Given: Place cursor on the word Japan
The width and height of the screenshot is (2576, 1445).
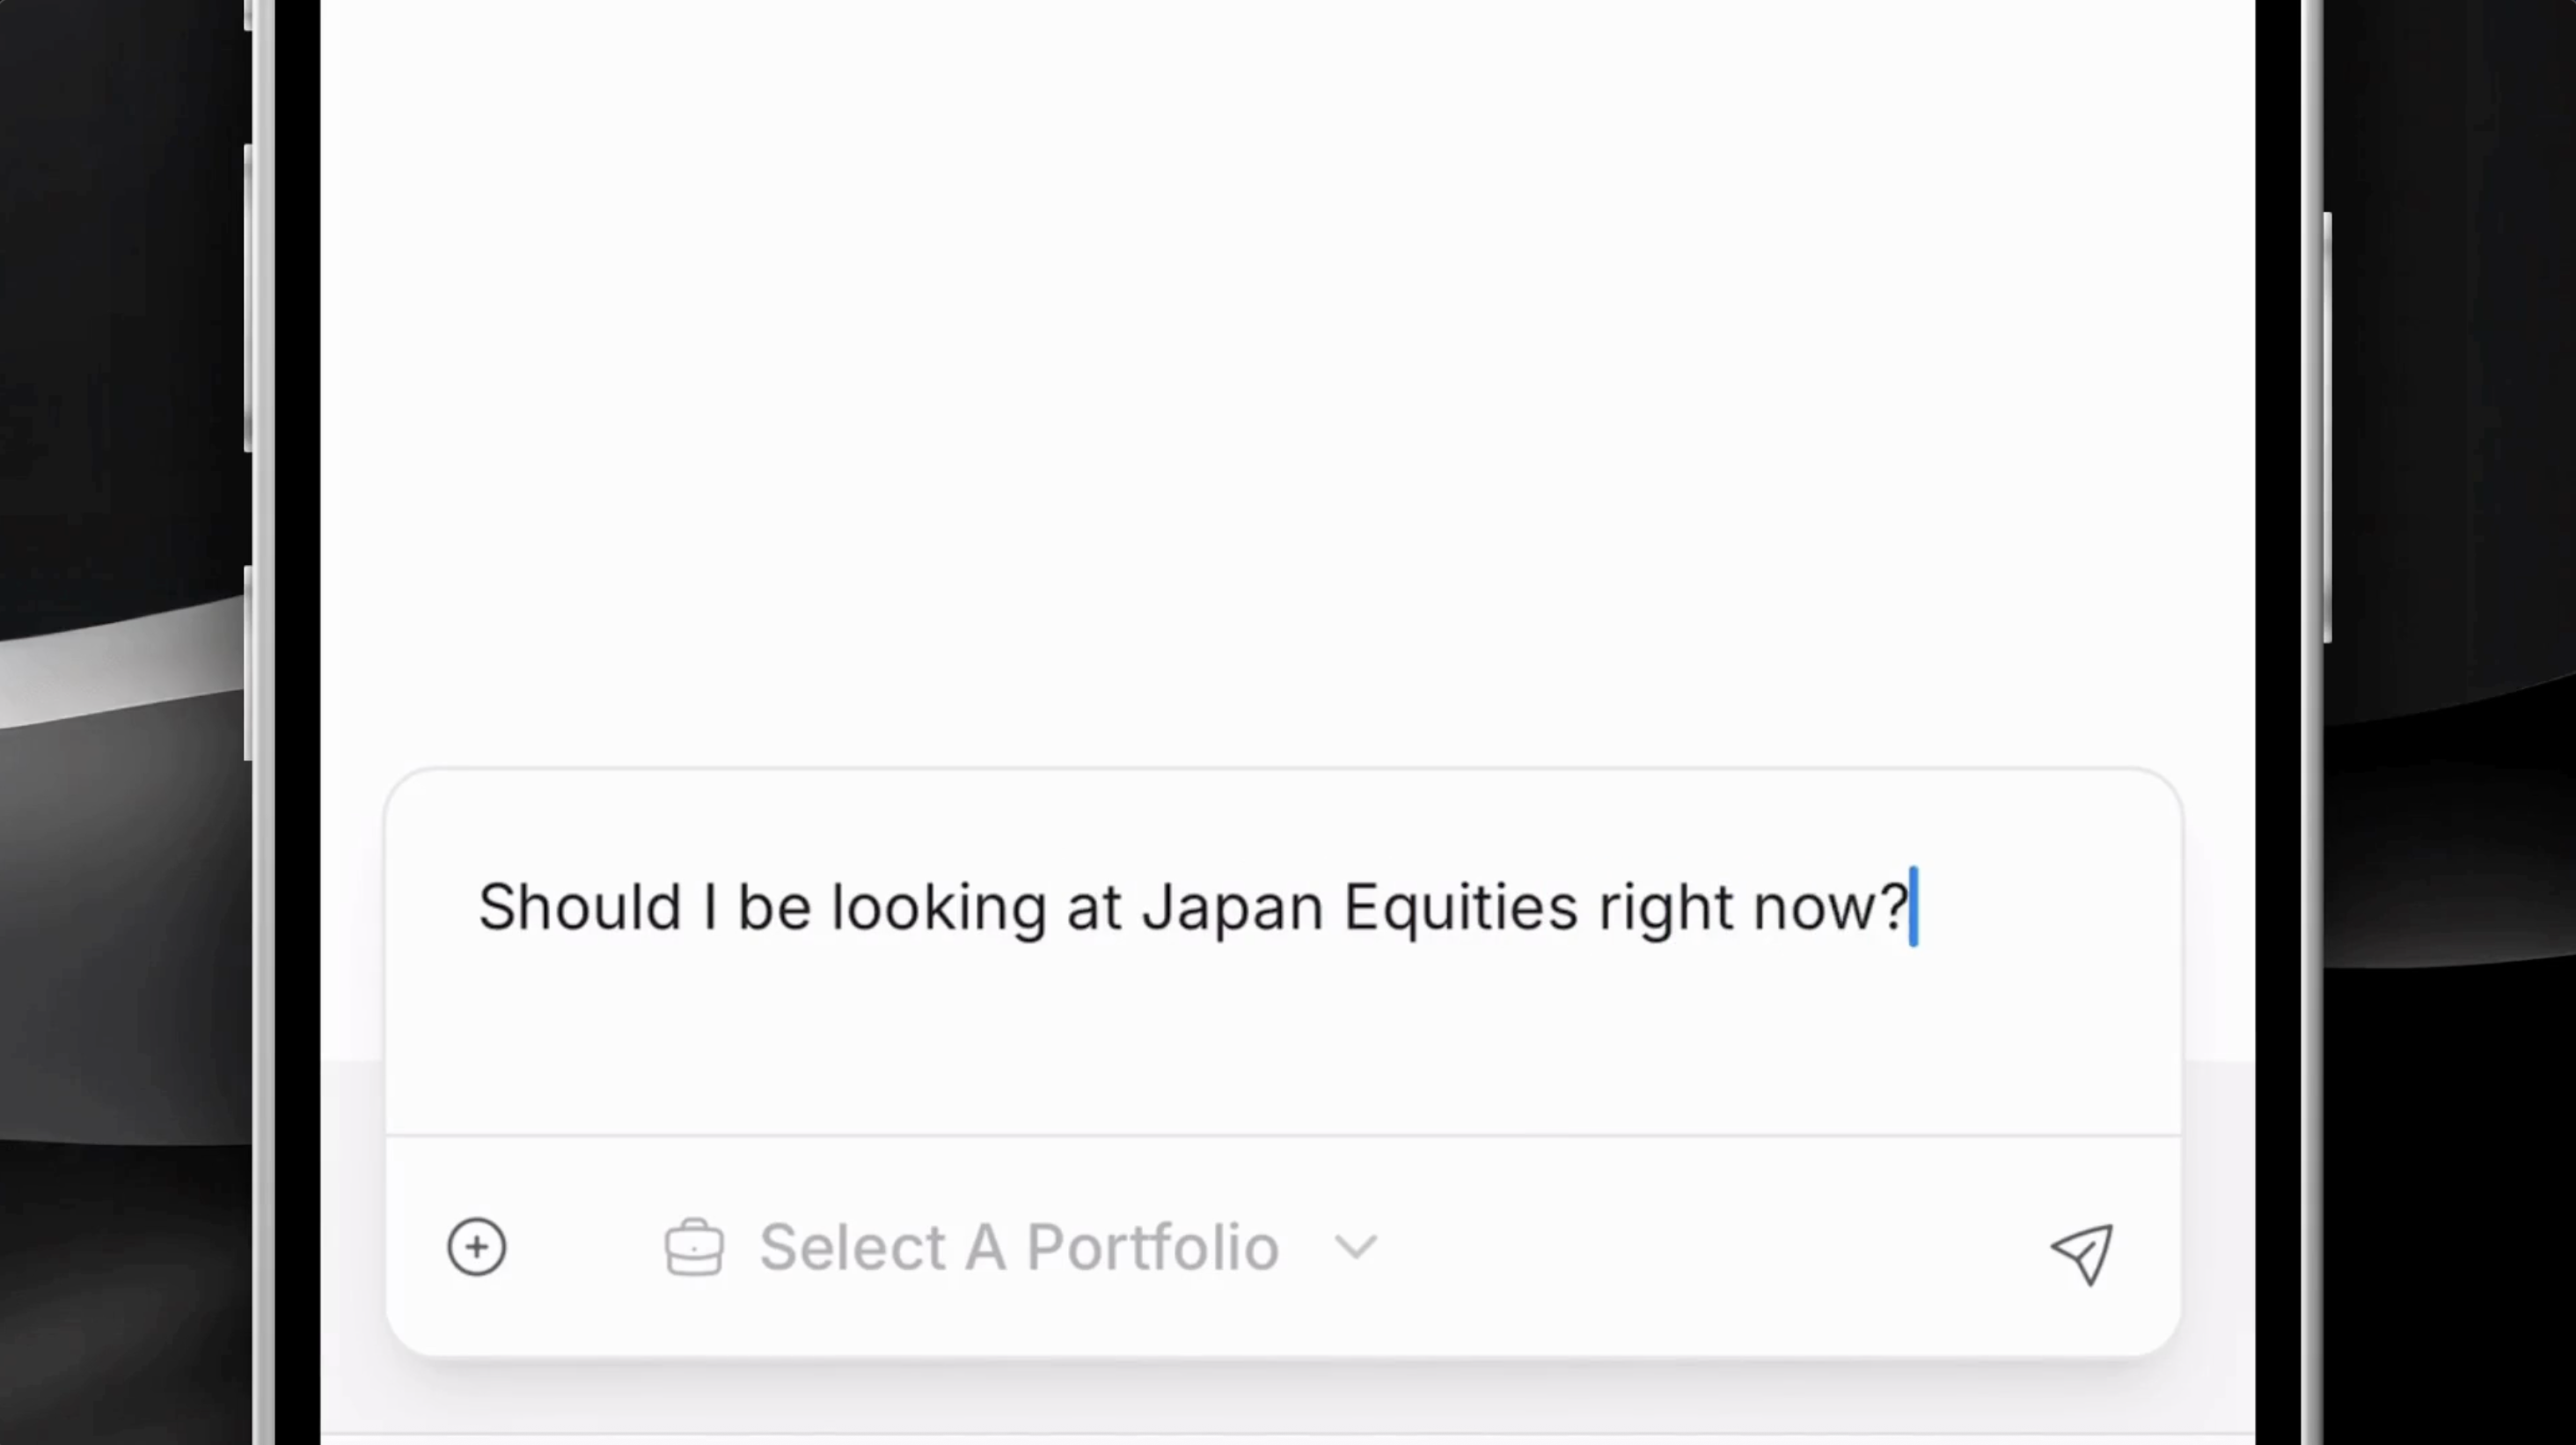Looking at the screenshot, I should (1232, 907).
